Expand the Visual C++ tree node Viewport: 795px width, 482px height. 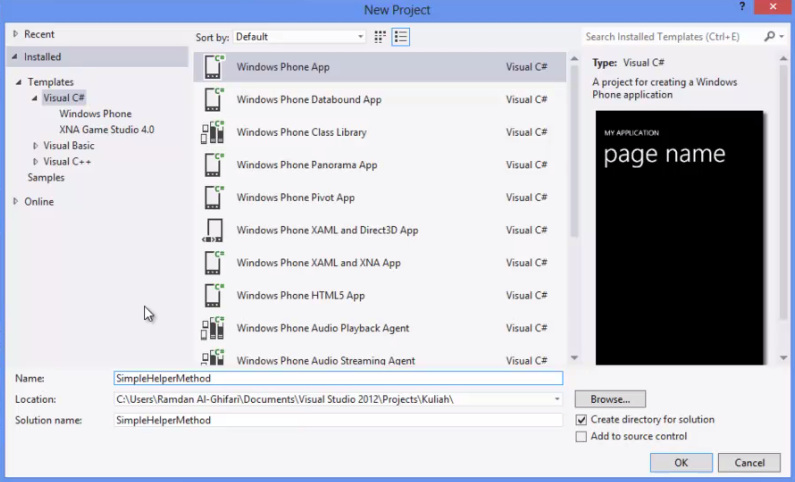coord(35,162)
